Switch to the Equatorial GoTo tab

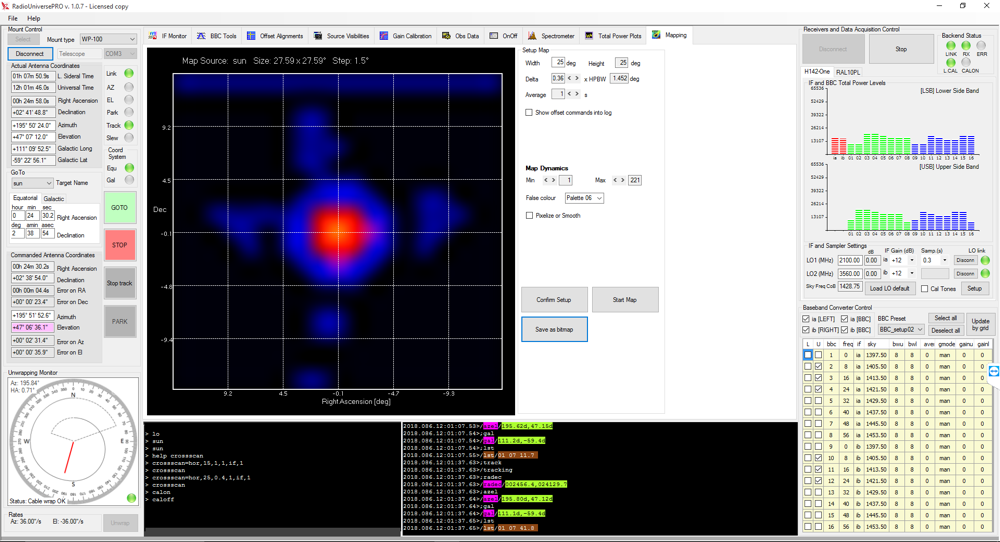click(x=26, y=198)
